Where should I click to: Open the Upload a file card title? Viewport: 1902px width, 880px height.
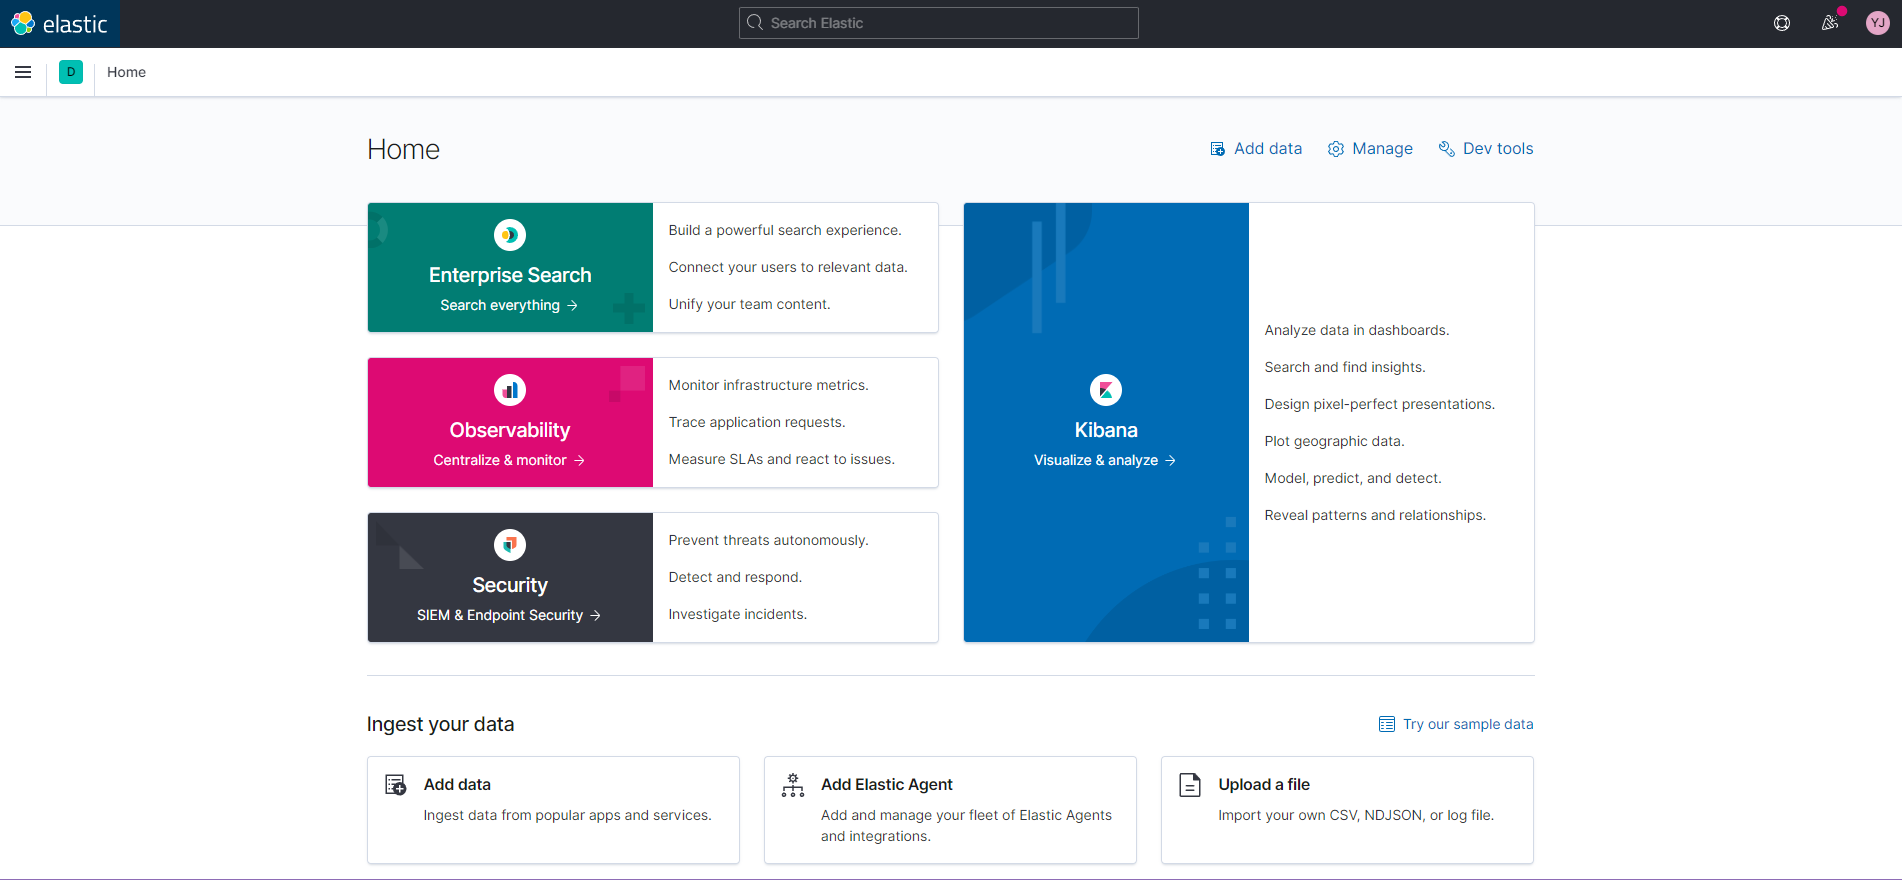1264,785
